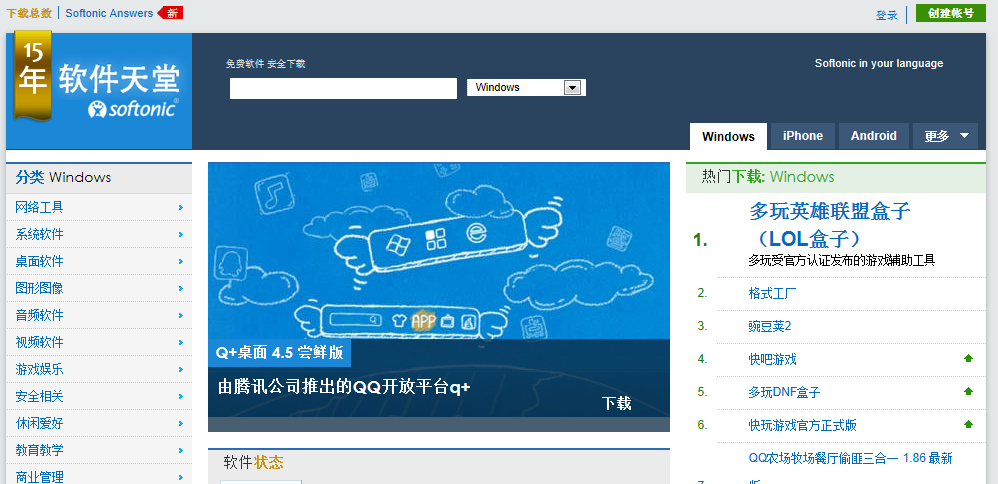Click the 由腾讯公司推出的QQ开放平台q+ caption

(x=344, y=387)
